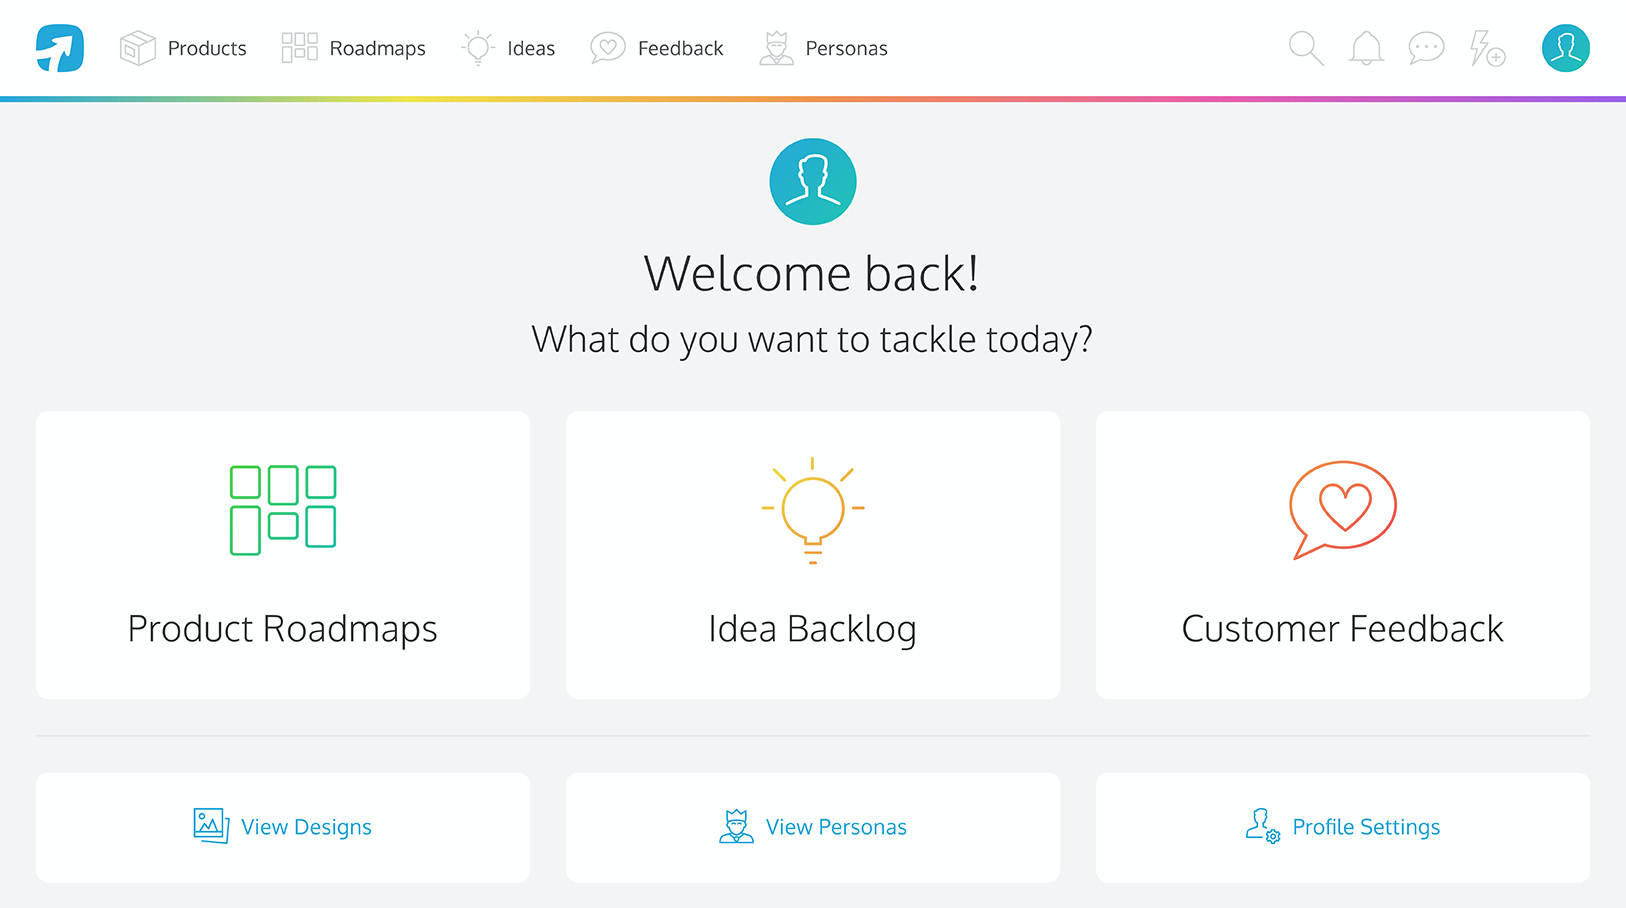Screen dimensions: 1626x908
Task: Select the Idea Backlog card
Action: tap(813, 555)
